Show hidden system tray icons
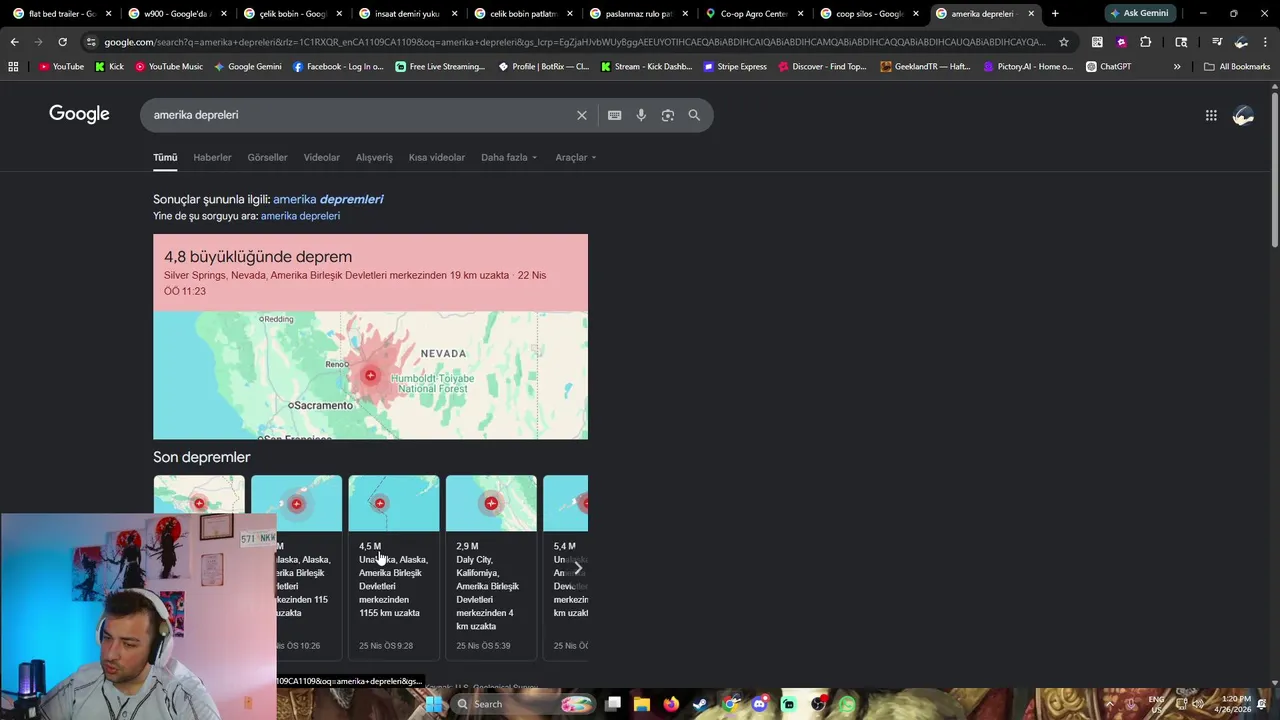 pyautogui.click(x=1109, y=704)
